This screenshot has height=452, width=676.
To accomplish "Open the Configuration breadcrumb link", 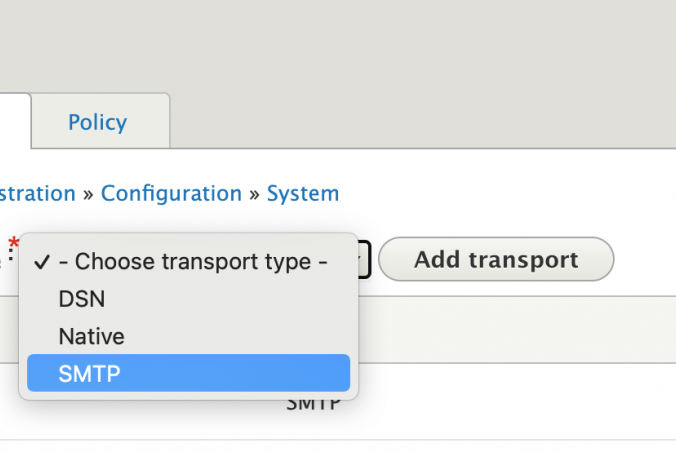I will (x=171, y=193).
